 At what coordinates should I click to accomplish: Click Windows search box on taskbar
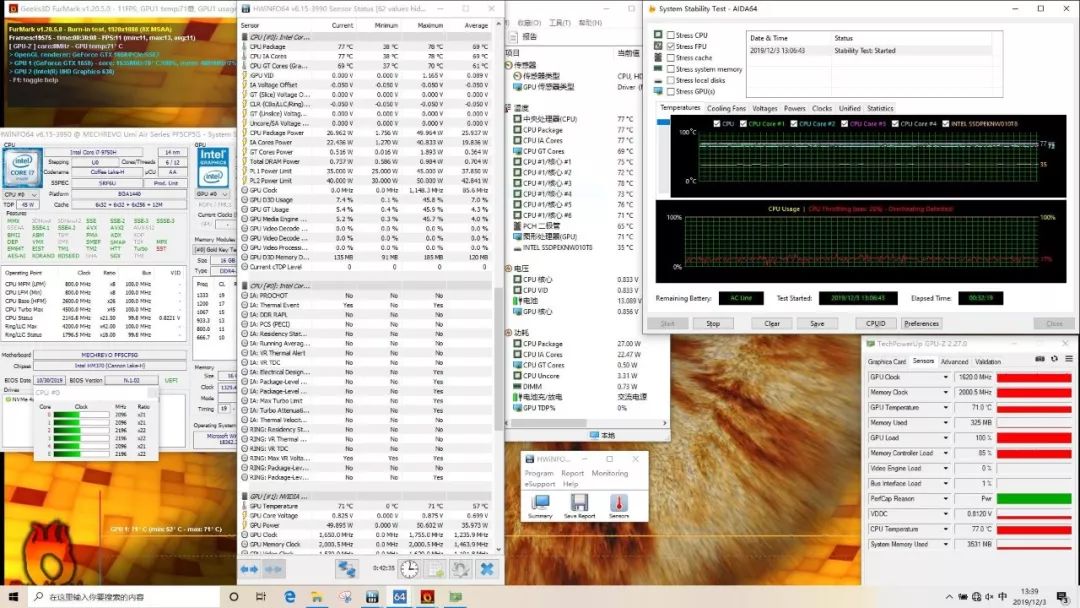(124, 596)
